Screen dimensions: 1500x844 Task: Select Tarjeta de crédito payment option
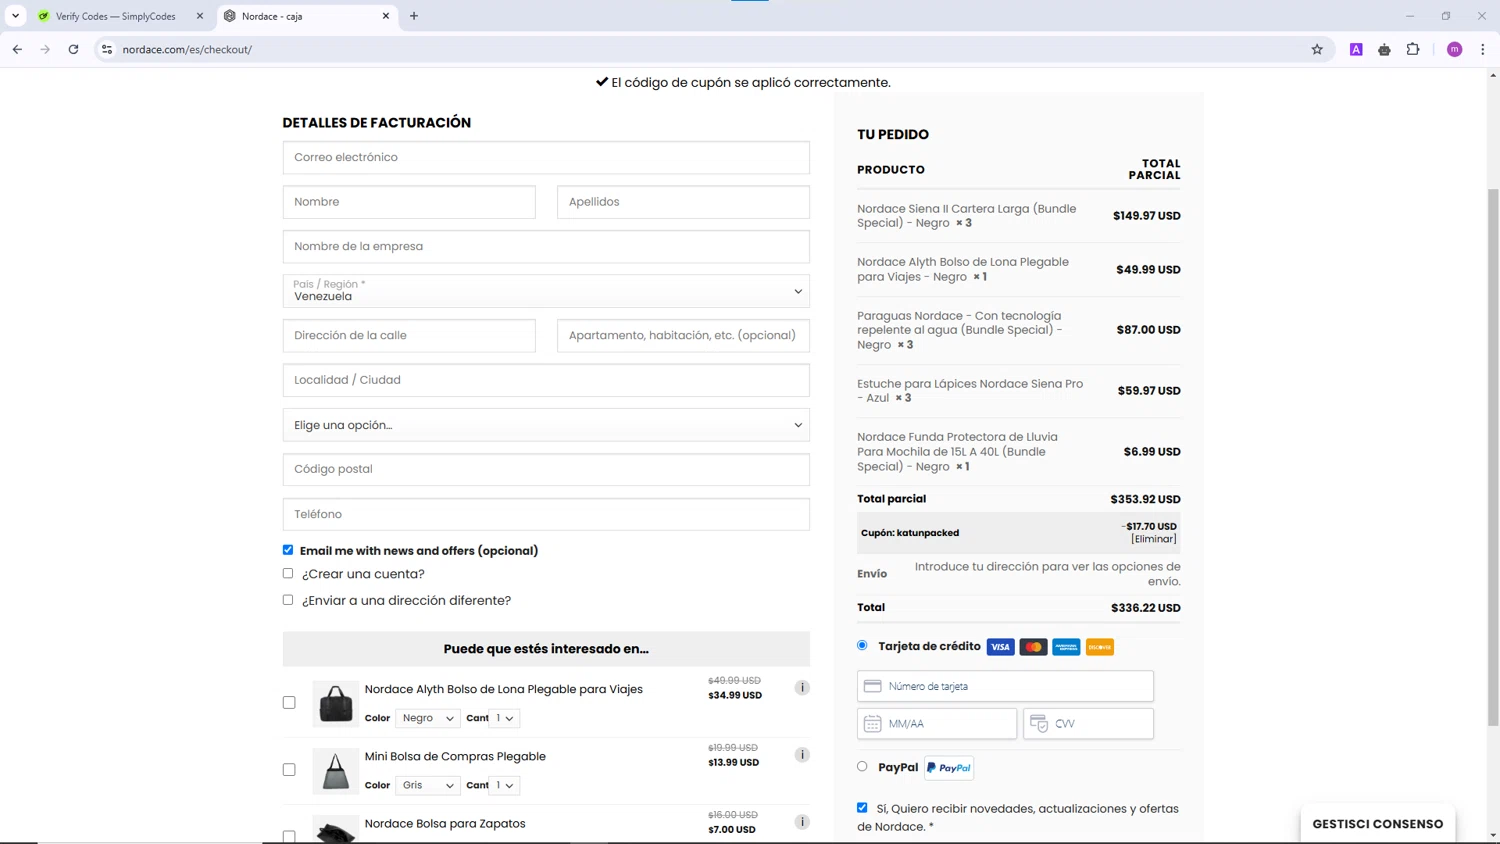pos(862,645)
